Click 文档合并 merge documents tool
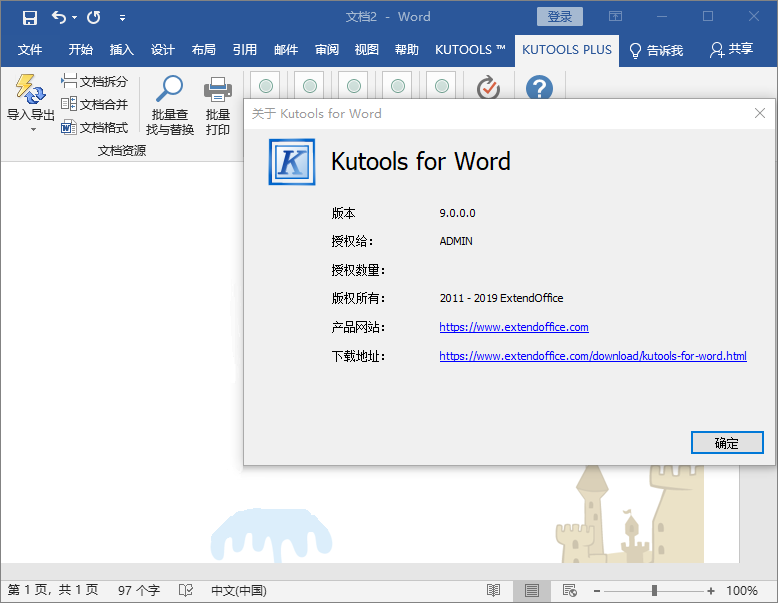Viewport: 778px width, 603px height. (94, 104)
